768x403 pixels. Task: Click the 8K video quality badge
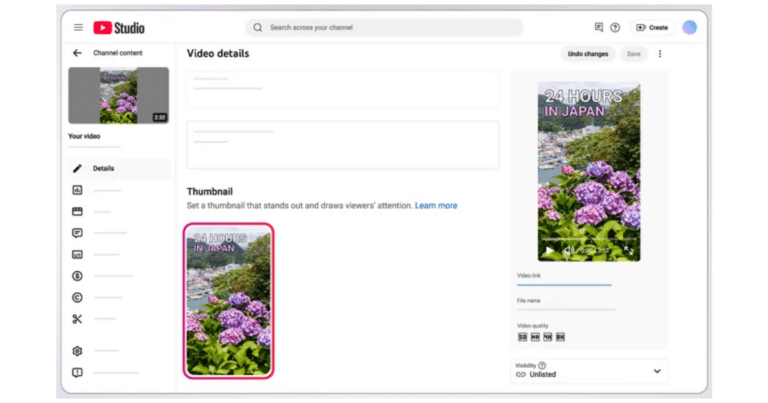[x=560, y=337]
